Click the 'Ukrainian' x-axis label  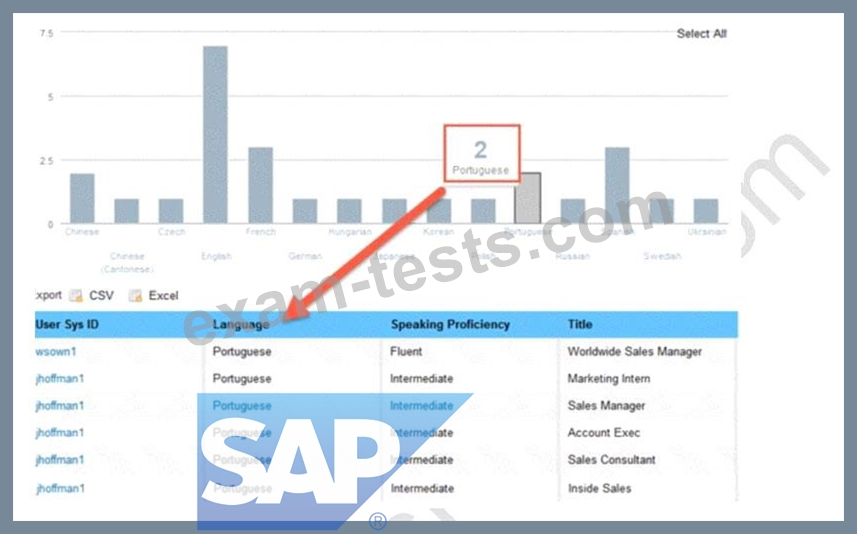[x=707, y=232]
